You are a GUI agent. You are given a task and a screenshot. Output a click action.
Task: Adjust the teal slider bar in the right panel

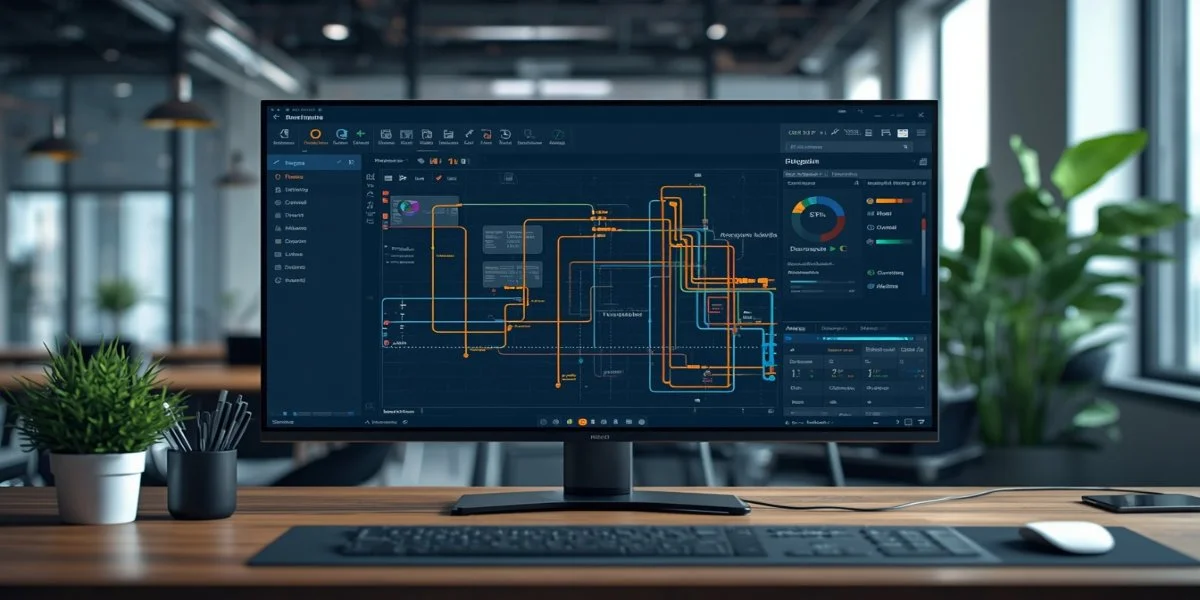[x=894, y=241]
